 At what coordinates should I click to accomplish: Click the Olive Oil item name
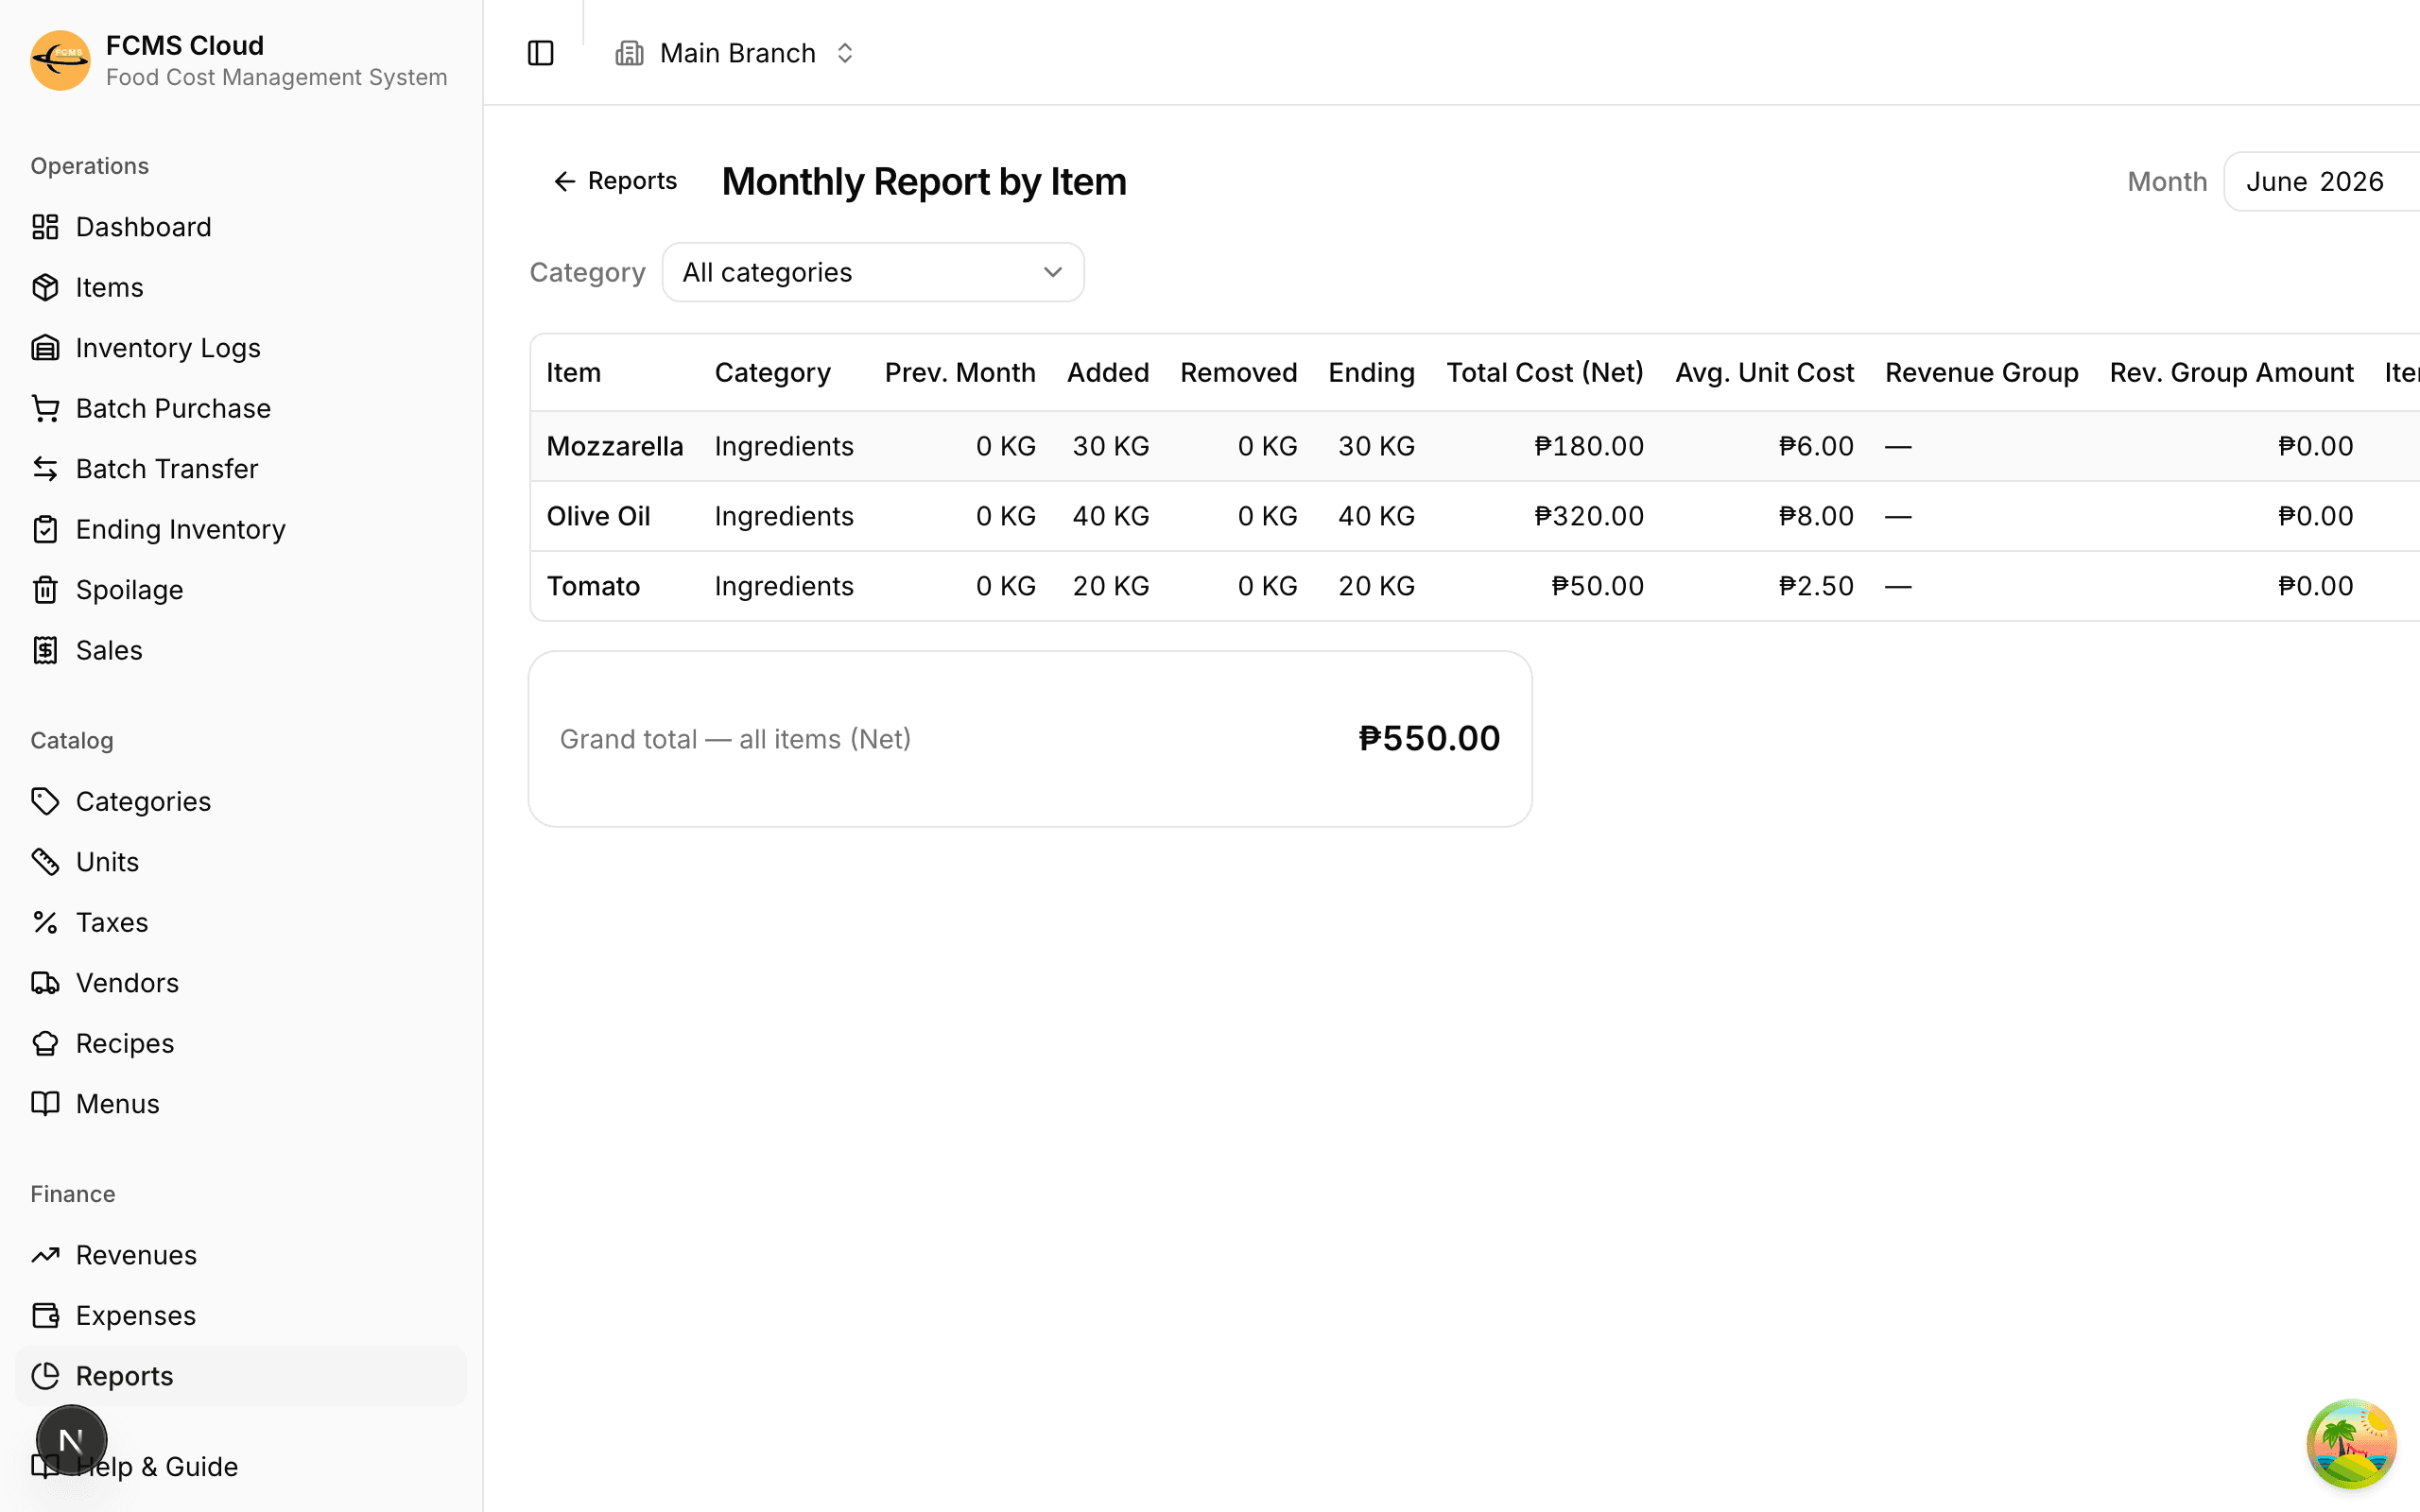click(598, 516)
